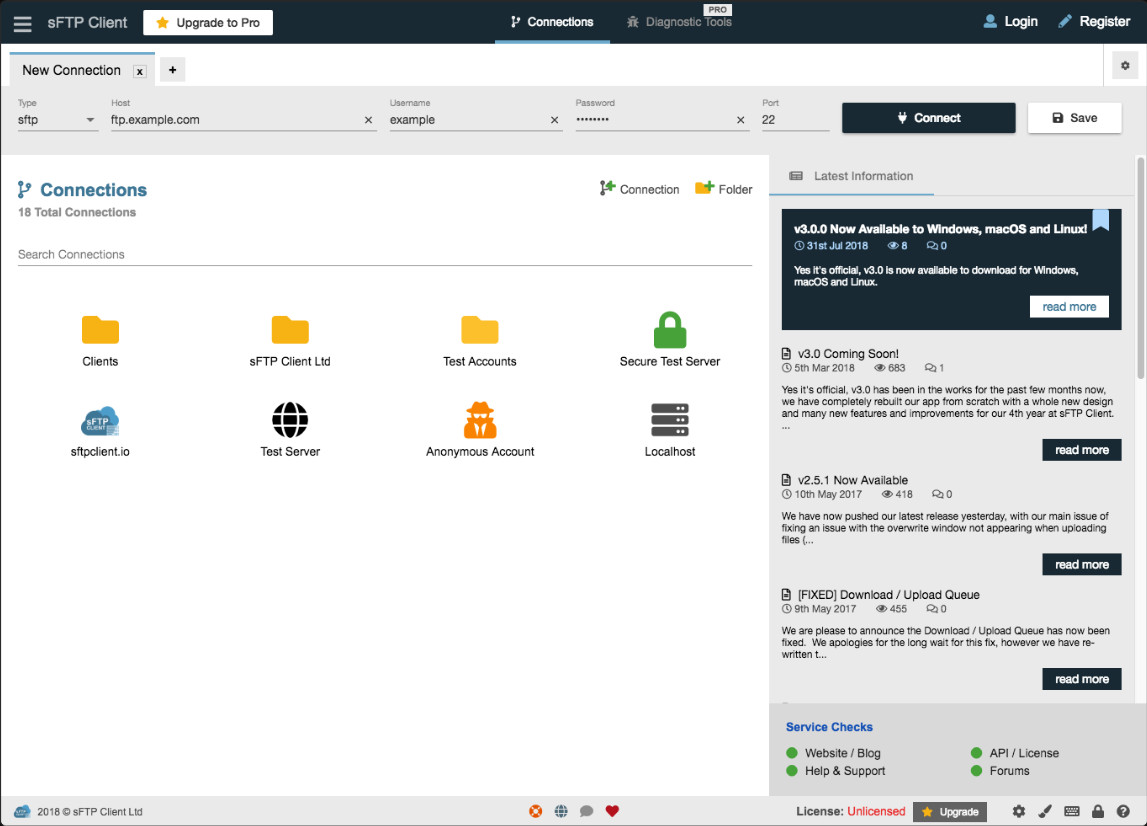
Task: Click the Connect button
Action: pyautogui.click(x=928, y=118)
